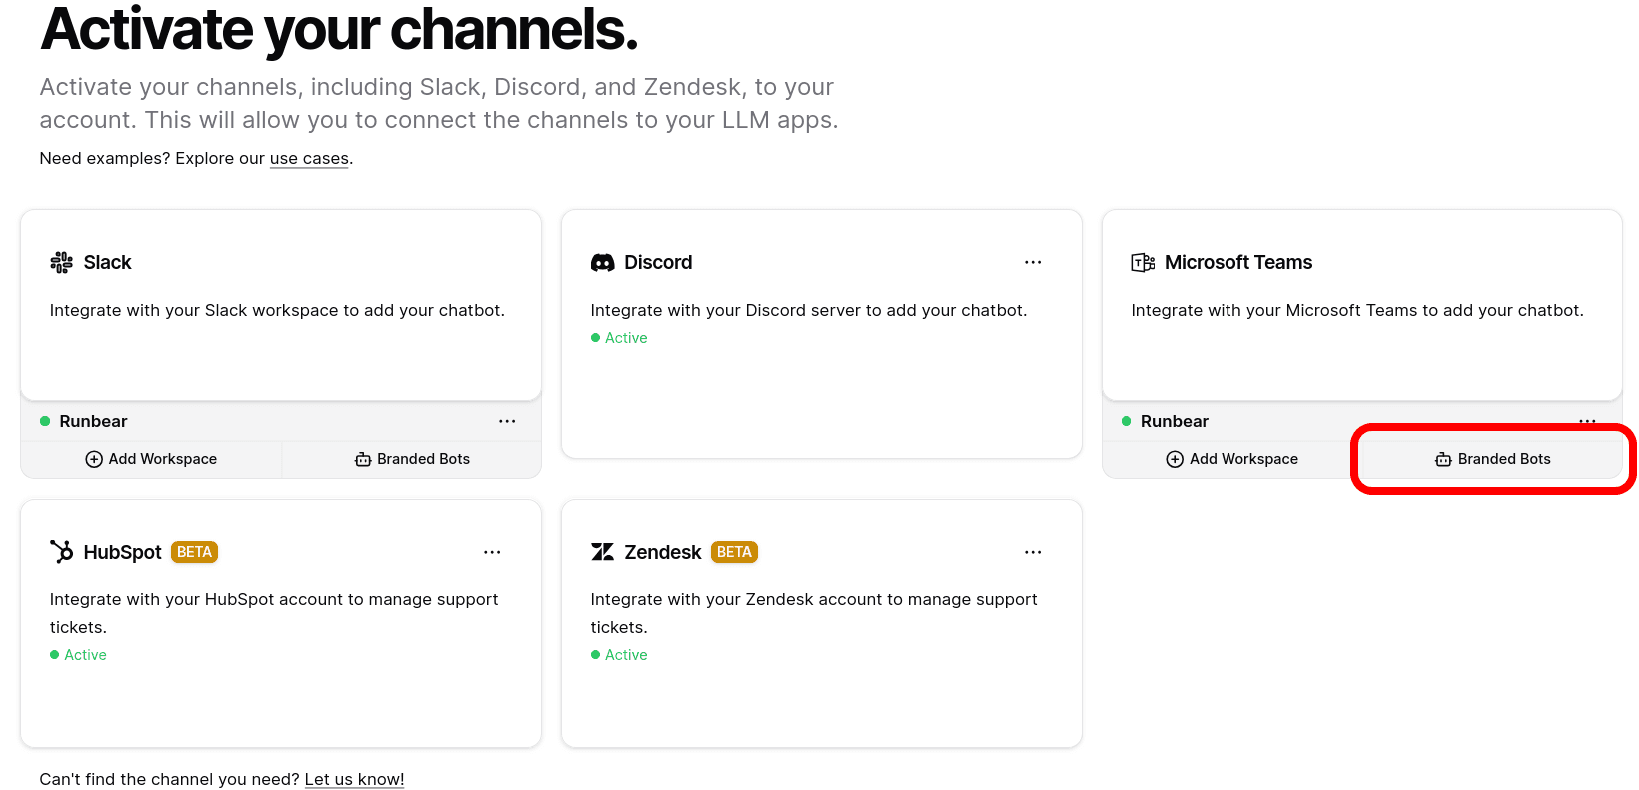The image size is (1639, 790).
Task: Click the "Need examples? Explore our" text
Action: tap(152, 158)
